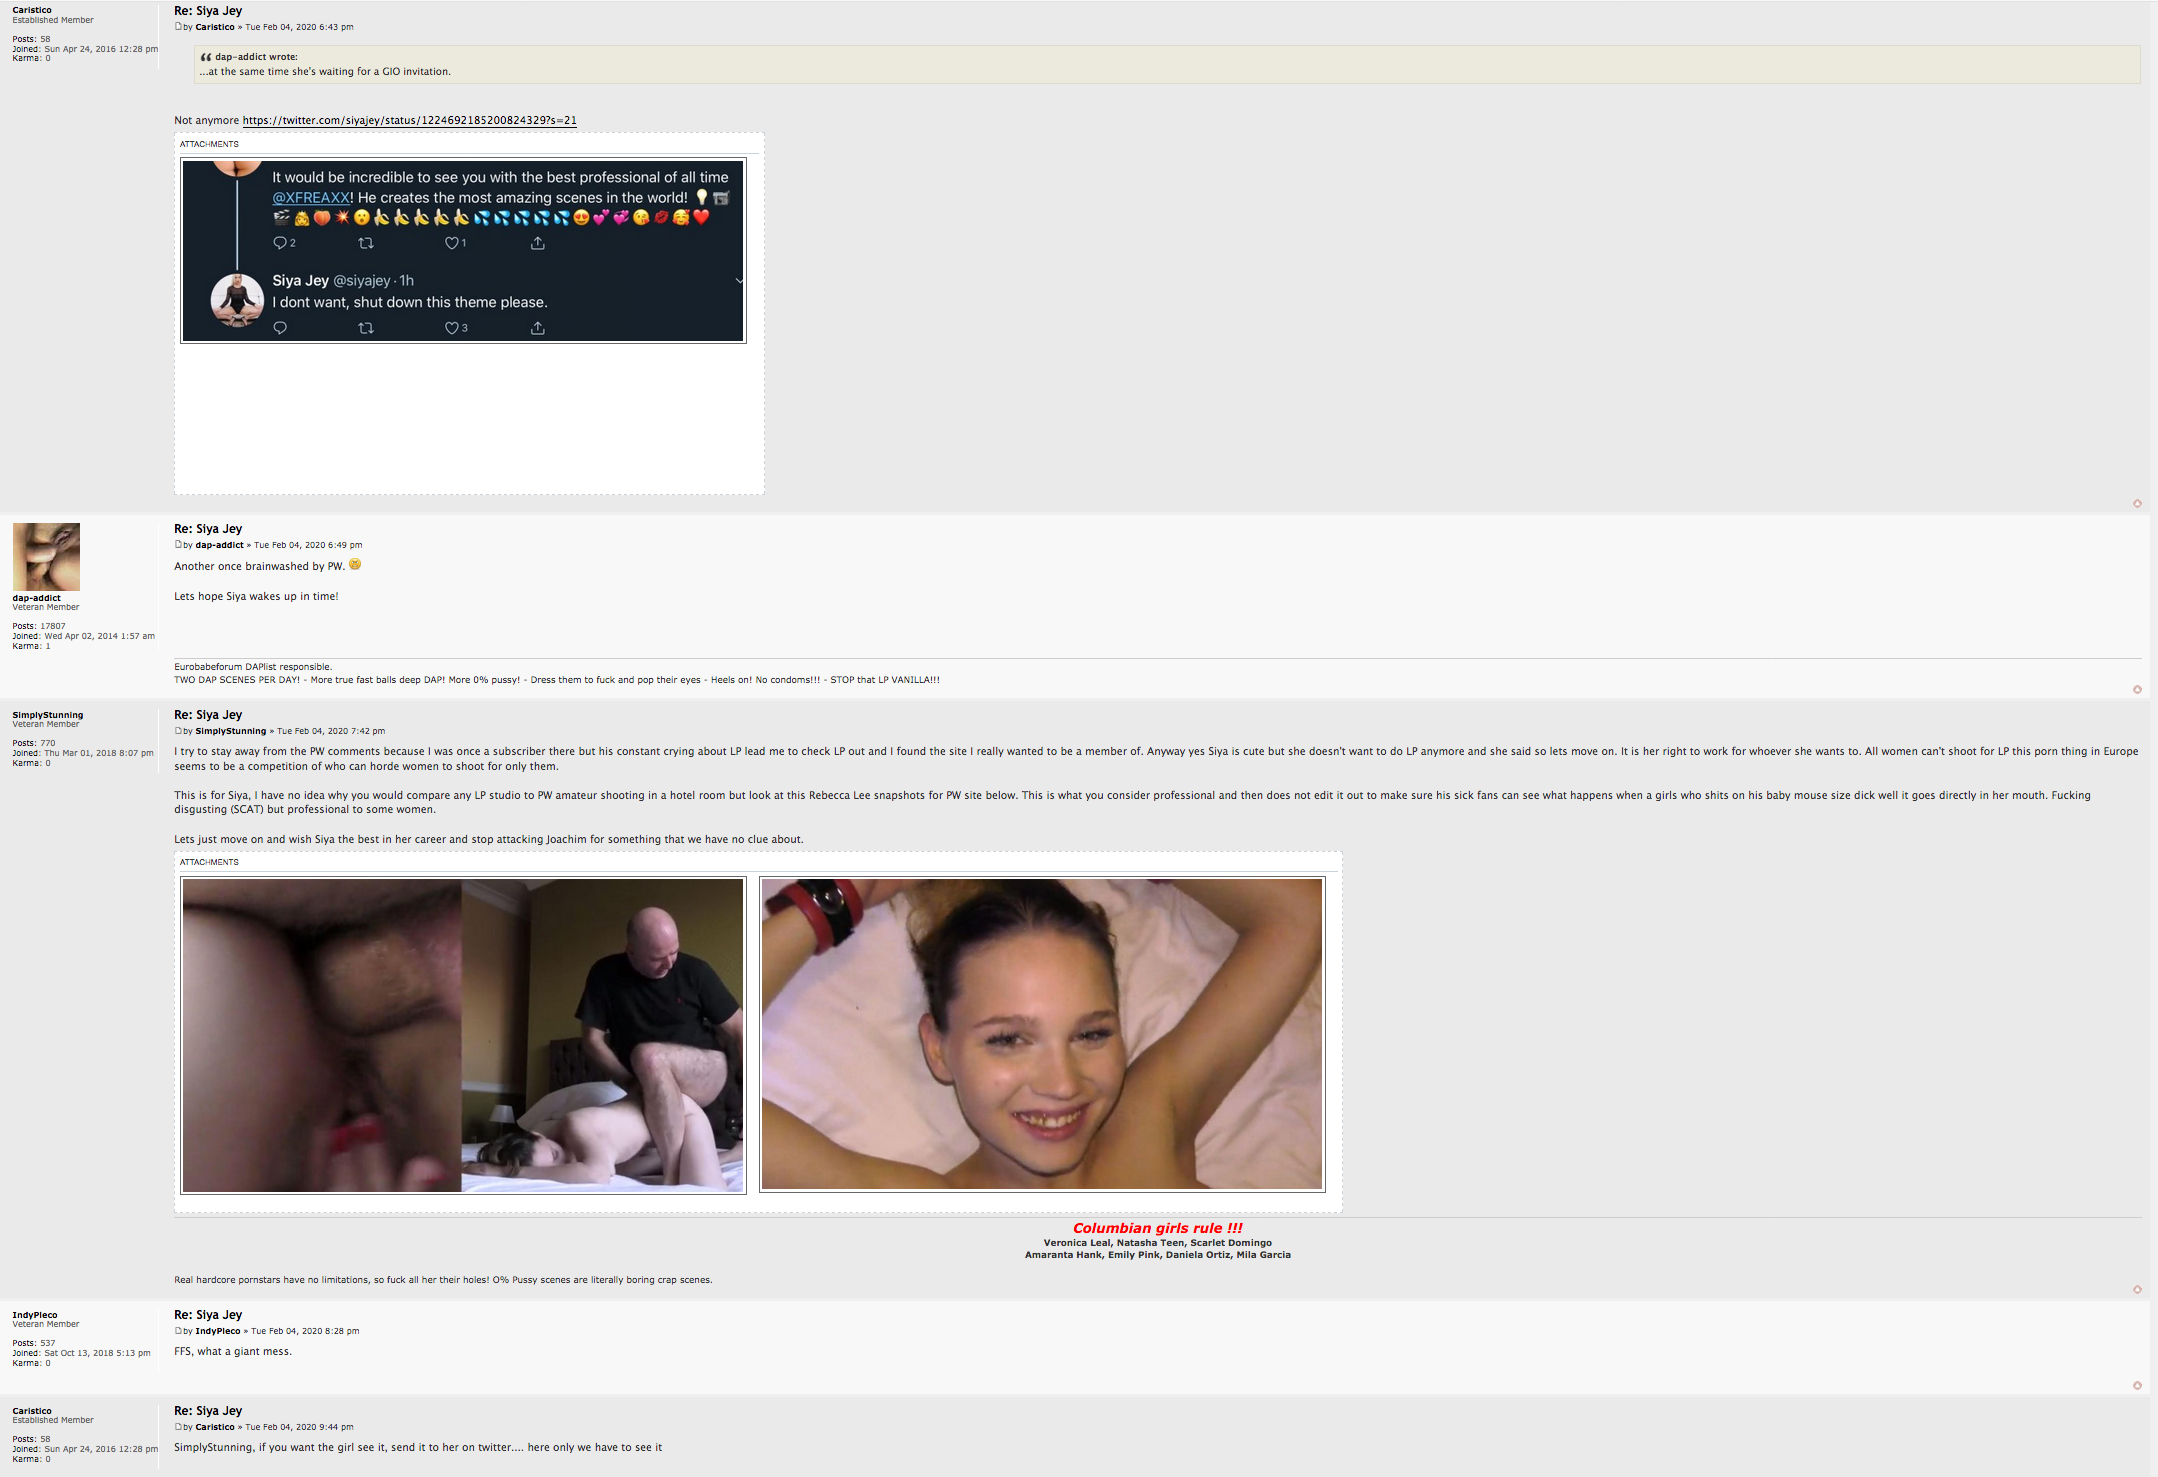Click post icon beside 'by SimplyStunning' byline

pyautogui.click(x=178, y=731)
